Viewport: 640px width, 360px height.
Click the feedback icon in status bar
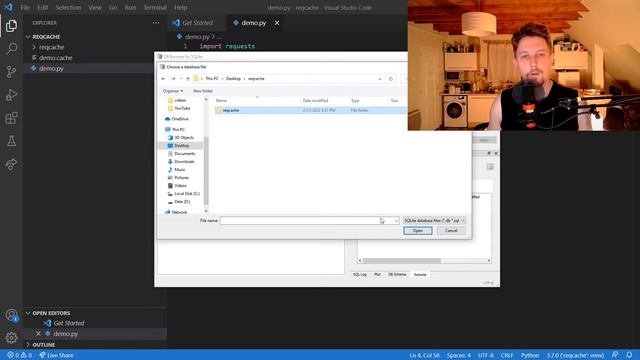pos(615,355)
